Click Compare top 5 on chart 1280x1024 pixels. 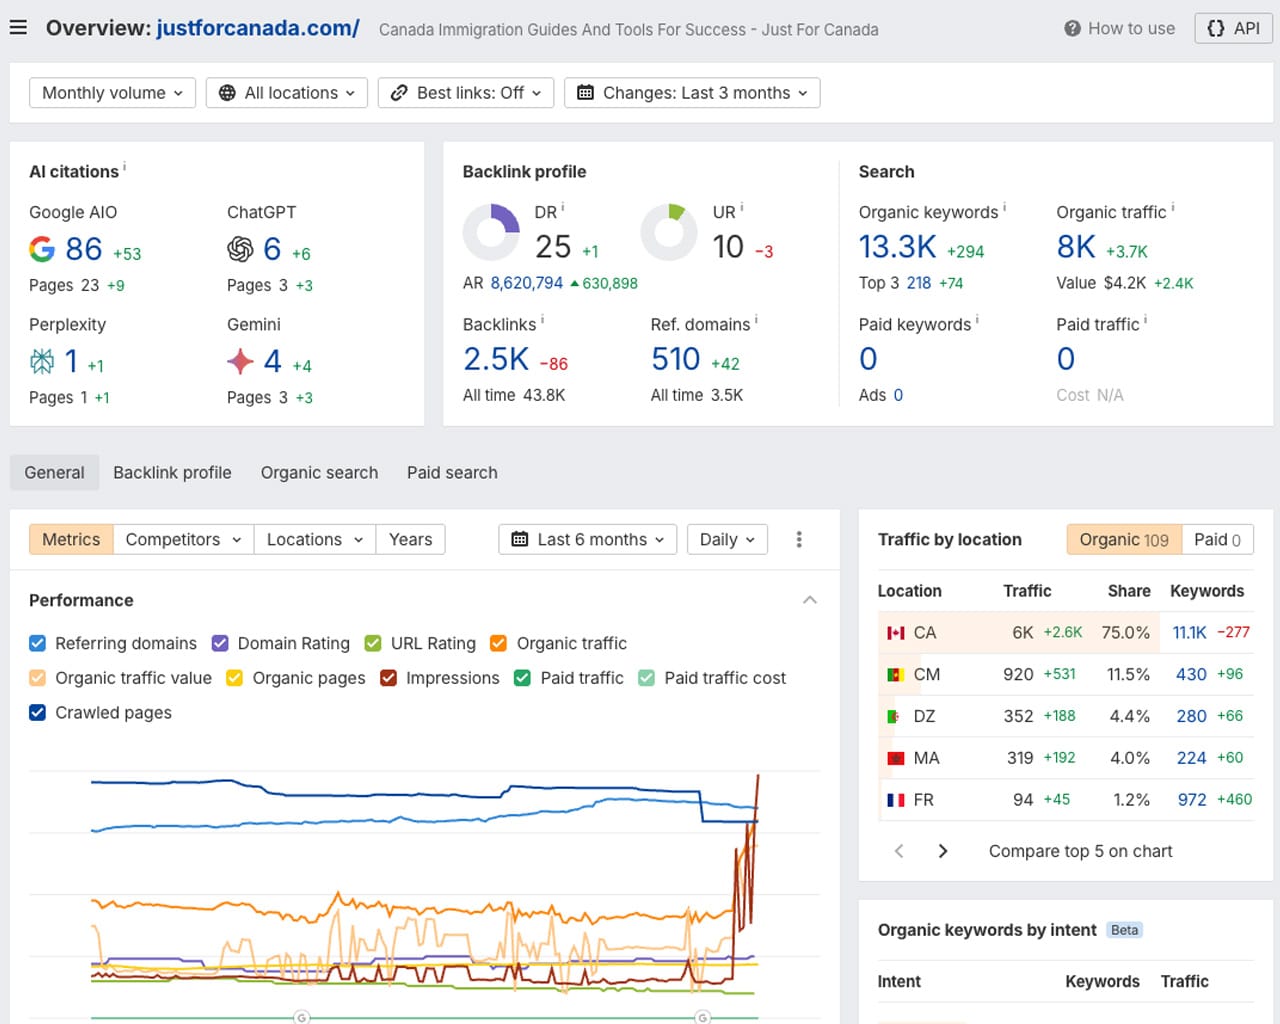1080,851
